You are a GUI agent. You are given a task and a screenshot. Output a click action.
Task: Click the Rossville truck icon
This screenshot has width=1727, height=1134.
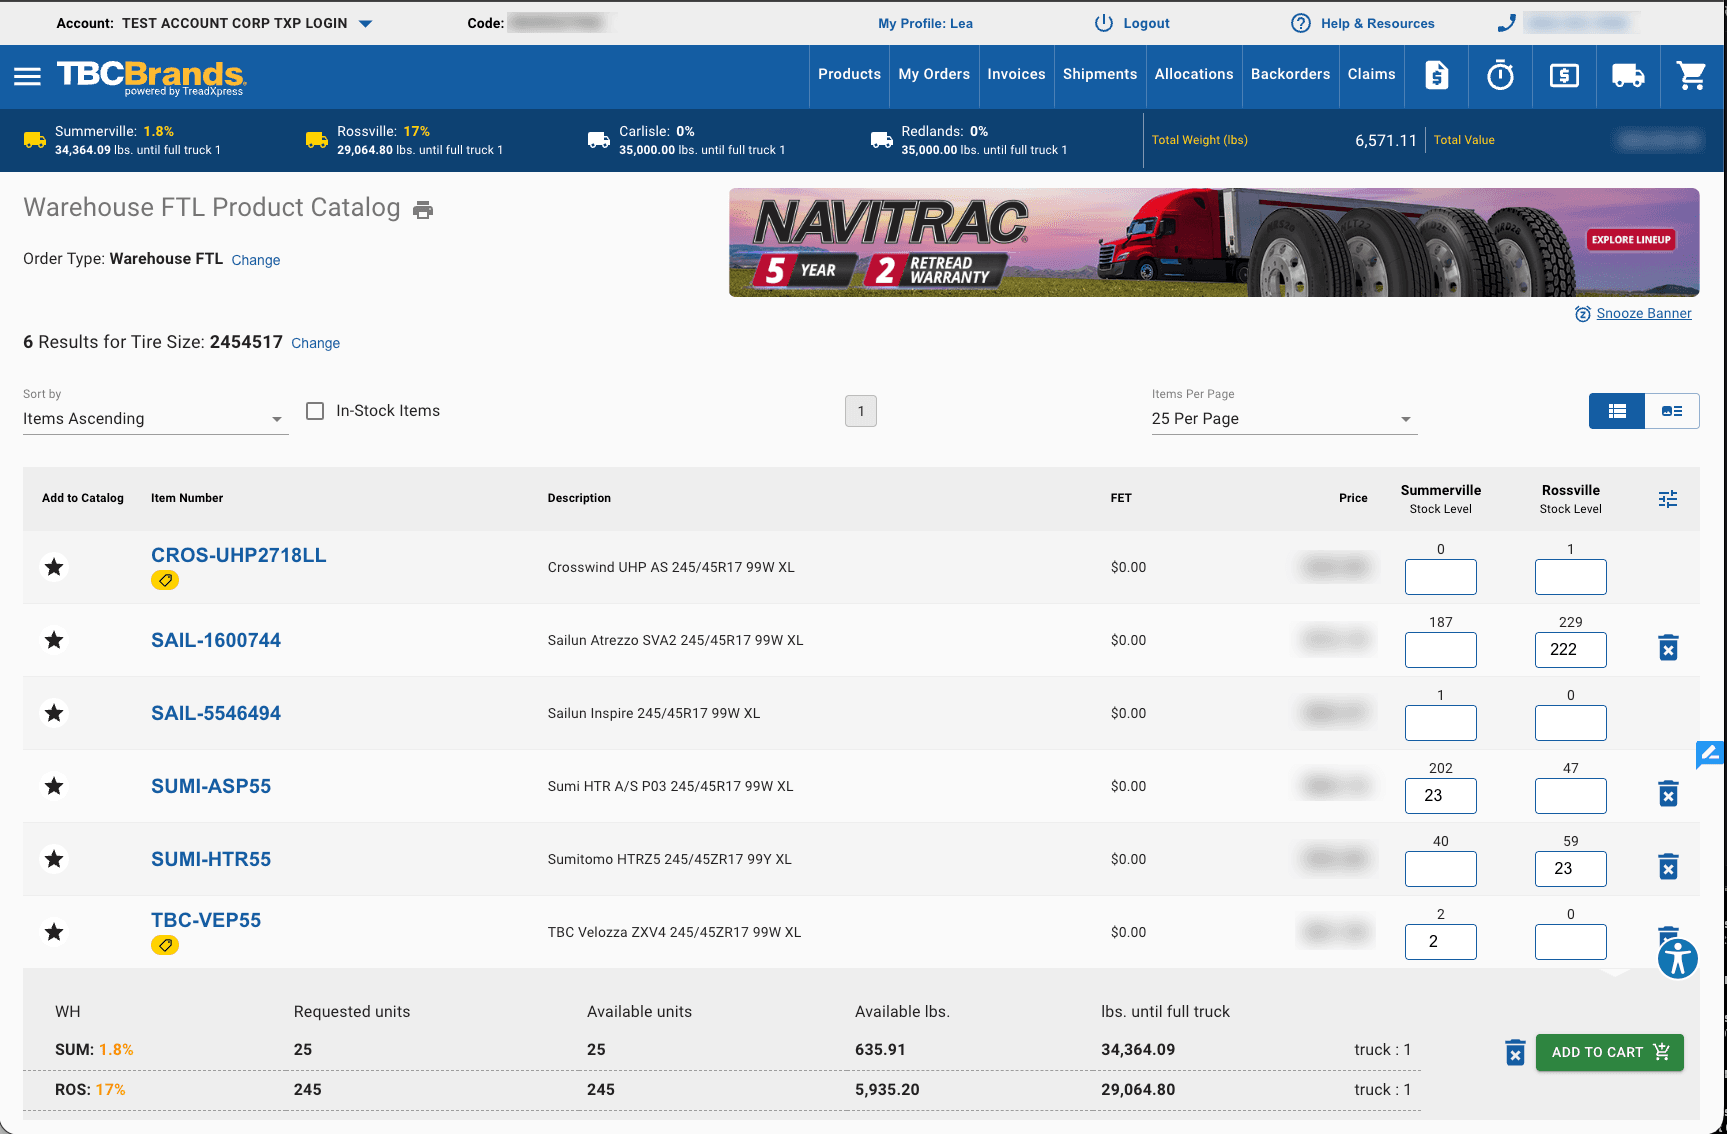(x=317, y=140)
